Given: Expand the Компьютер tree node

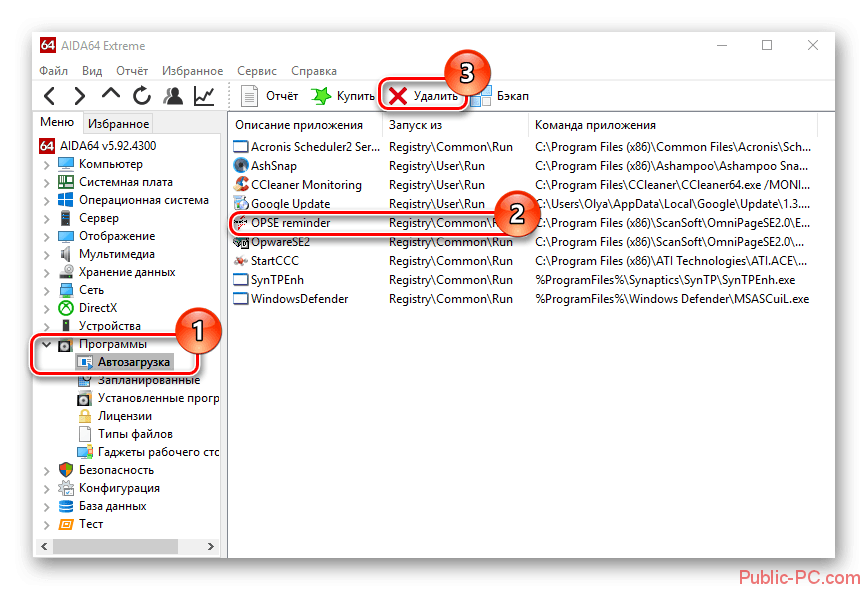Looking at the screenshot, I should click(x=46, y=164).
